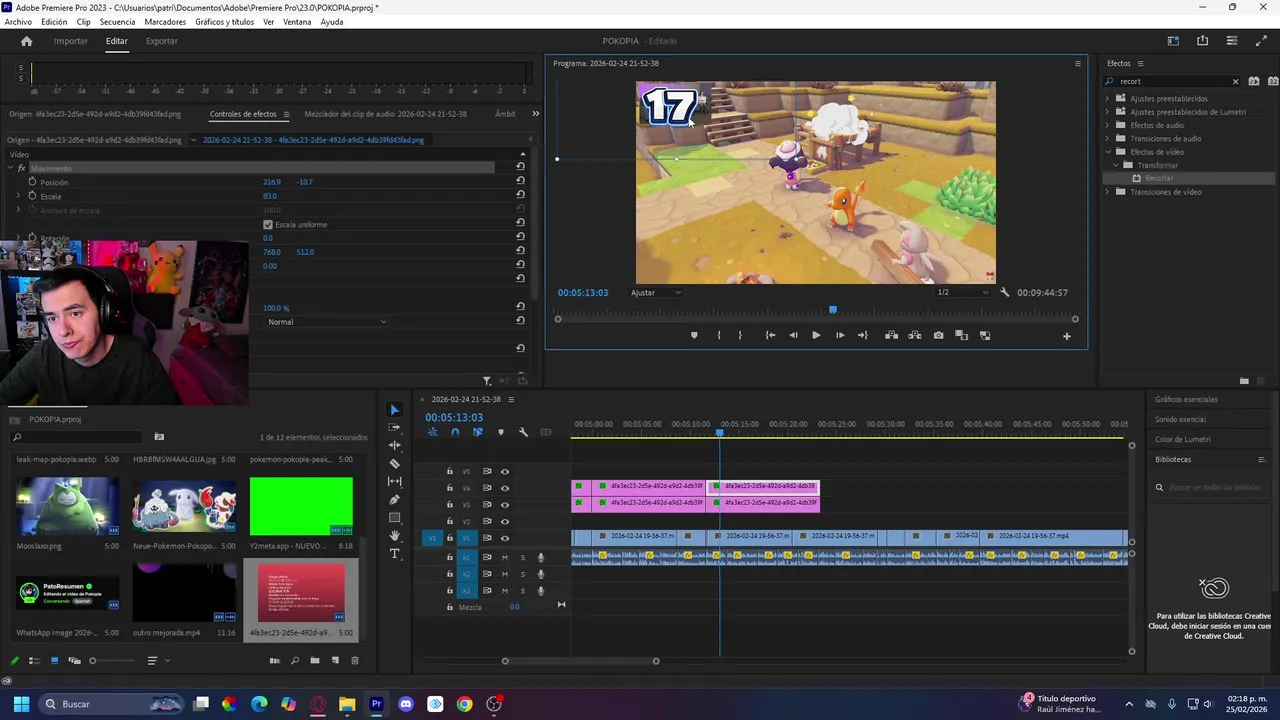This screenshot has height=720, width=1280.
Task: Expand the Transiciones de vídeo folder
Action: tap(1107, 192)
